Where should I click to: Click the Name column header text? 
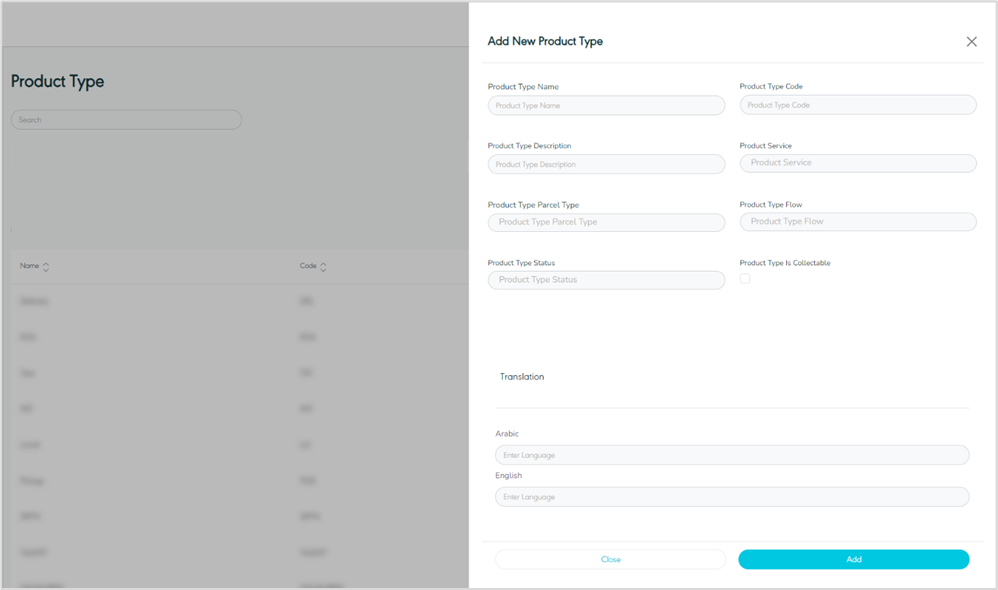coord(30,266)
